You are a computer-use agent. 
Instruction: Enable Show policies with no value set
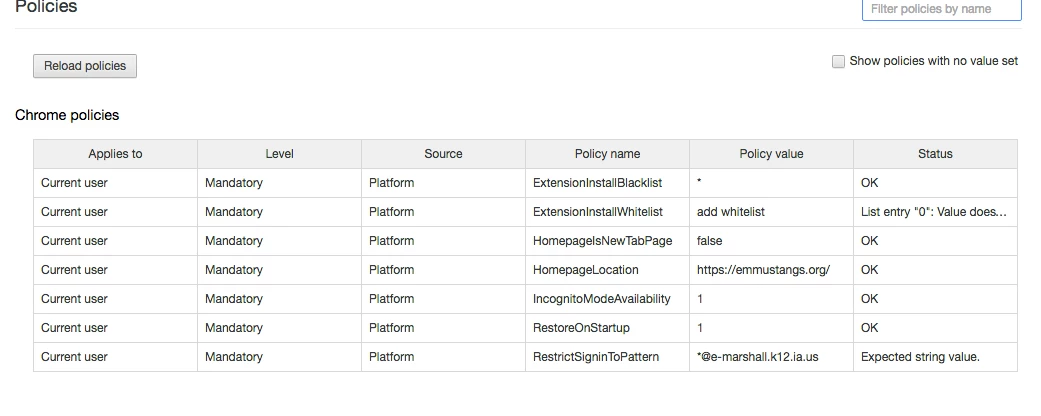coord(839,62)
